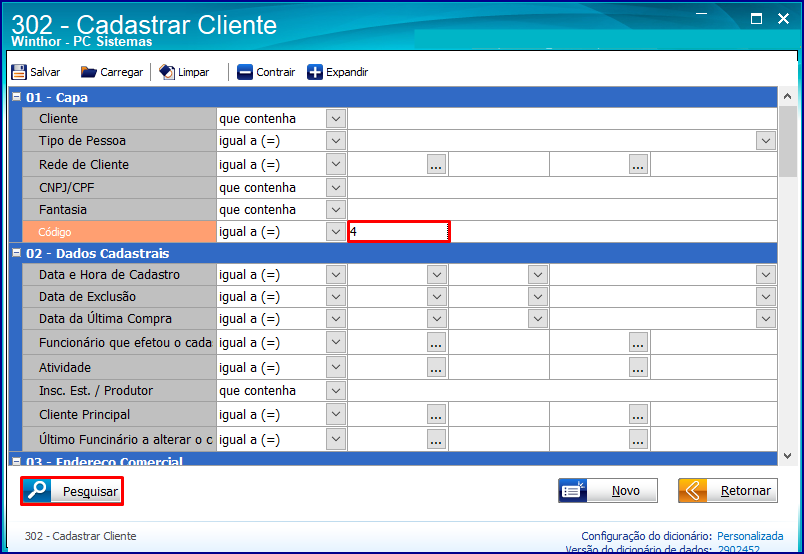Click scrollbar down arrow
This screenshot has width=804, height=554.
[788, 456]
